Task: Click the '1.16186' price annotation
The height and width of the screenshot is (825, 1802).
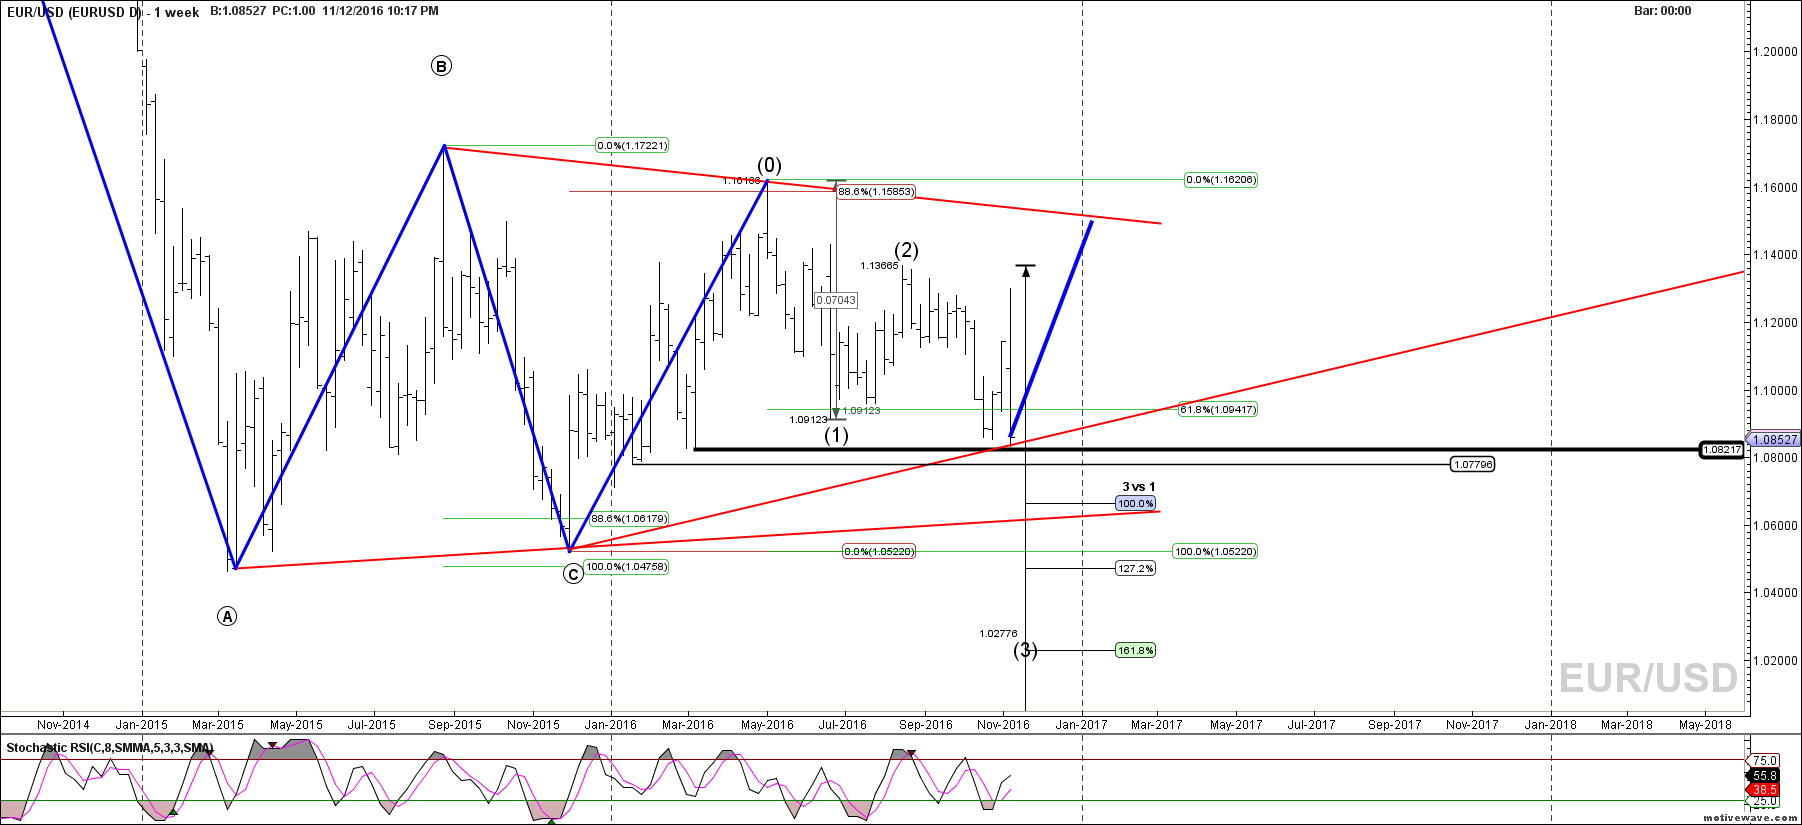Action: [x=742, y=181]
